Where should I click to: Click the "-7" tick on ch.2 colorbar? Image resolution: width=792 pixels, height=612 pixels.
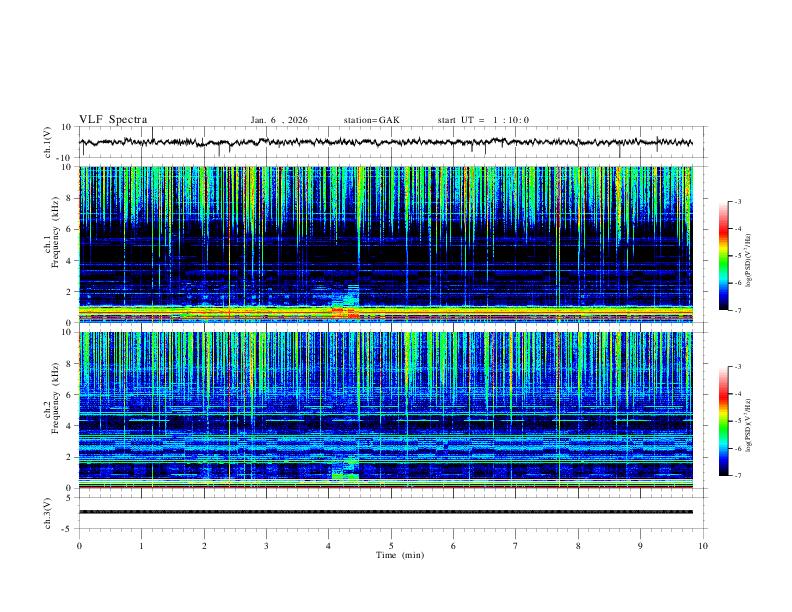click(x=738, y=476)
